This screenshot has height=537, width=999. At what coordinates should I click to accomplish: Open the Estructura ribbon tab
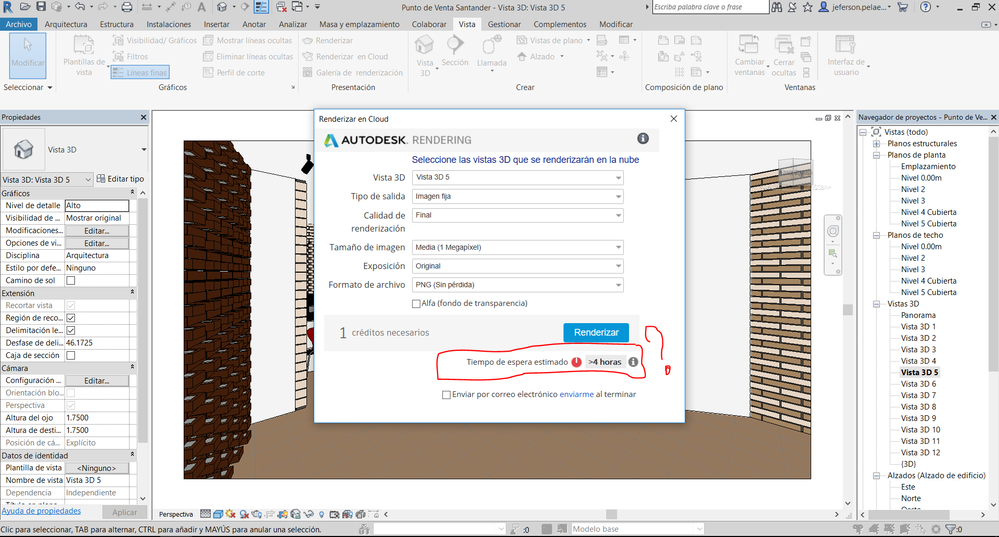point(117,24)
